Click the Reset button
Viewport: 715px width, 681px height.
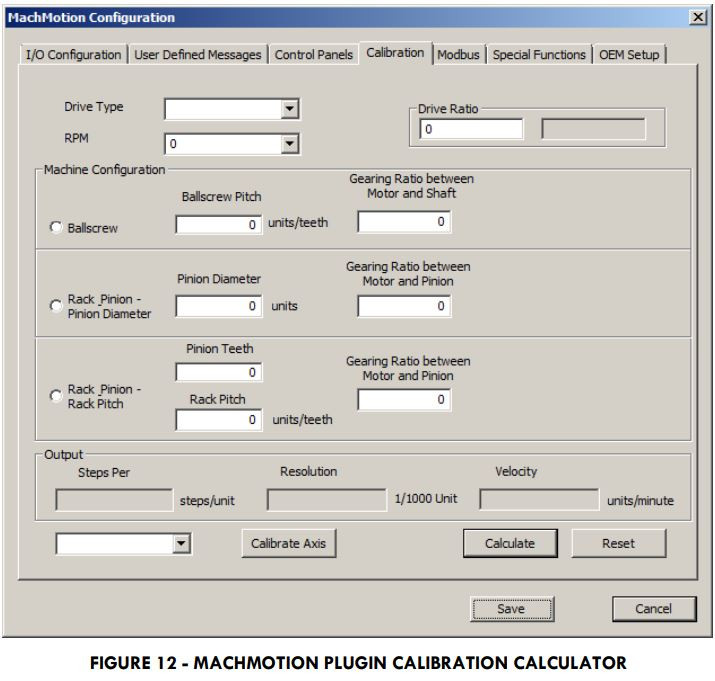[618, 543]
